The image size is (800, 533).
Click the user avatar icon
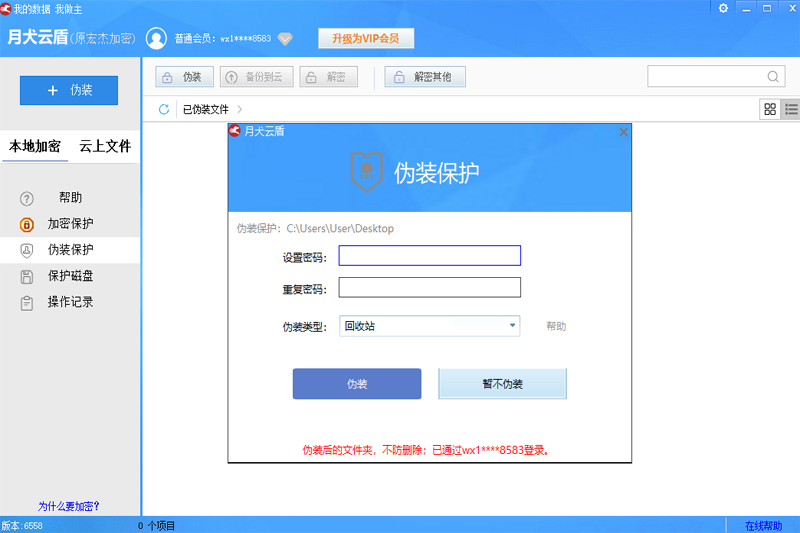pos(156,39)
